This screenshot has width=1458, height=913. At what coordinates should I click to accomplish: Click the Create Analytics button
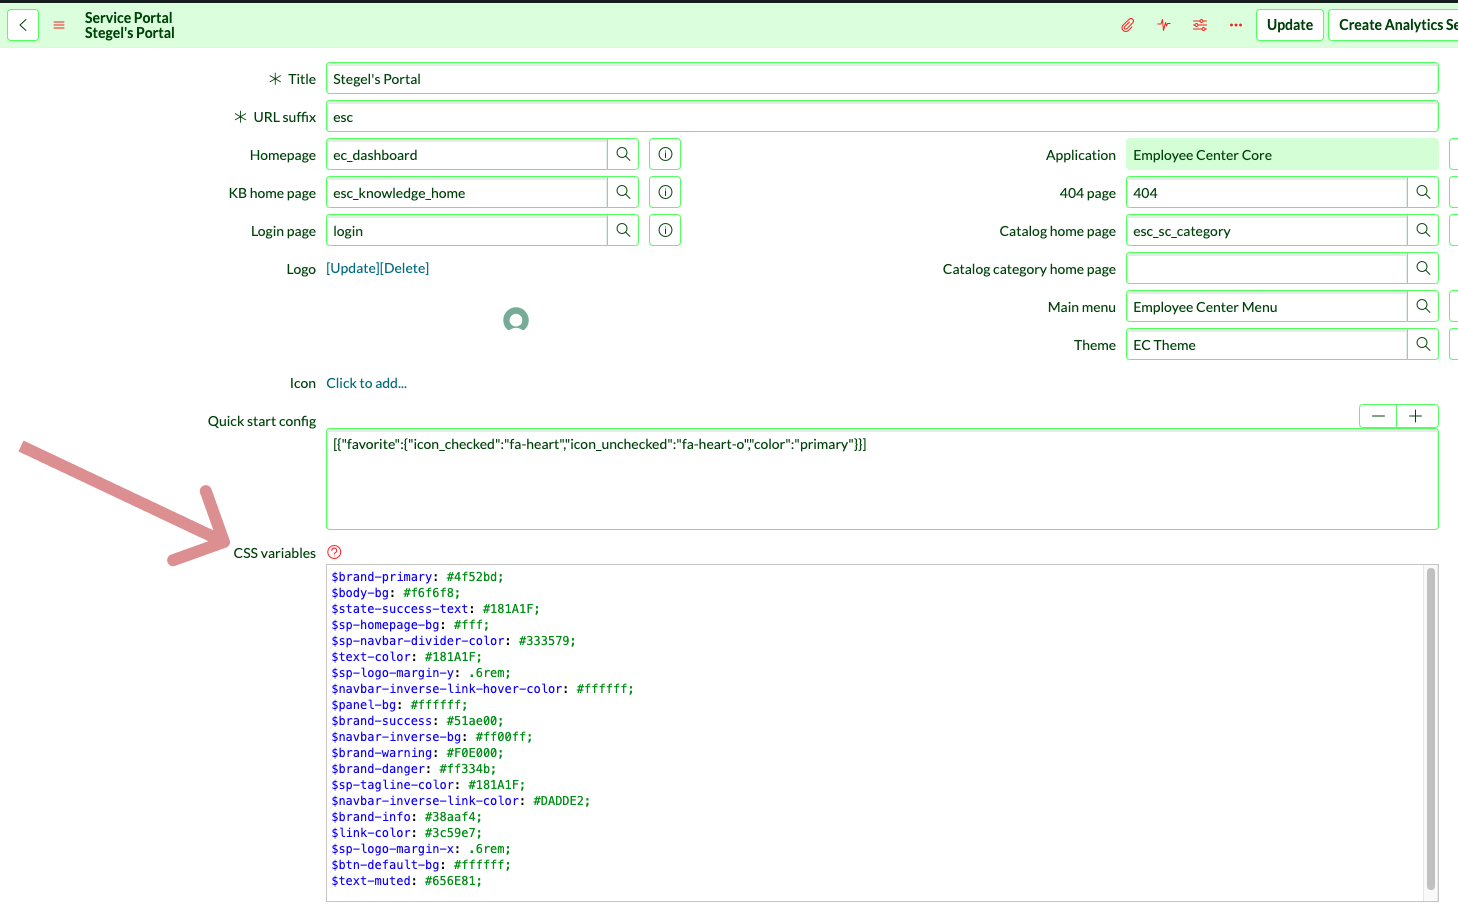(1394, 25)
